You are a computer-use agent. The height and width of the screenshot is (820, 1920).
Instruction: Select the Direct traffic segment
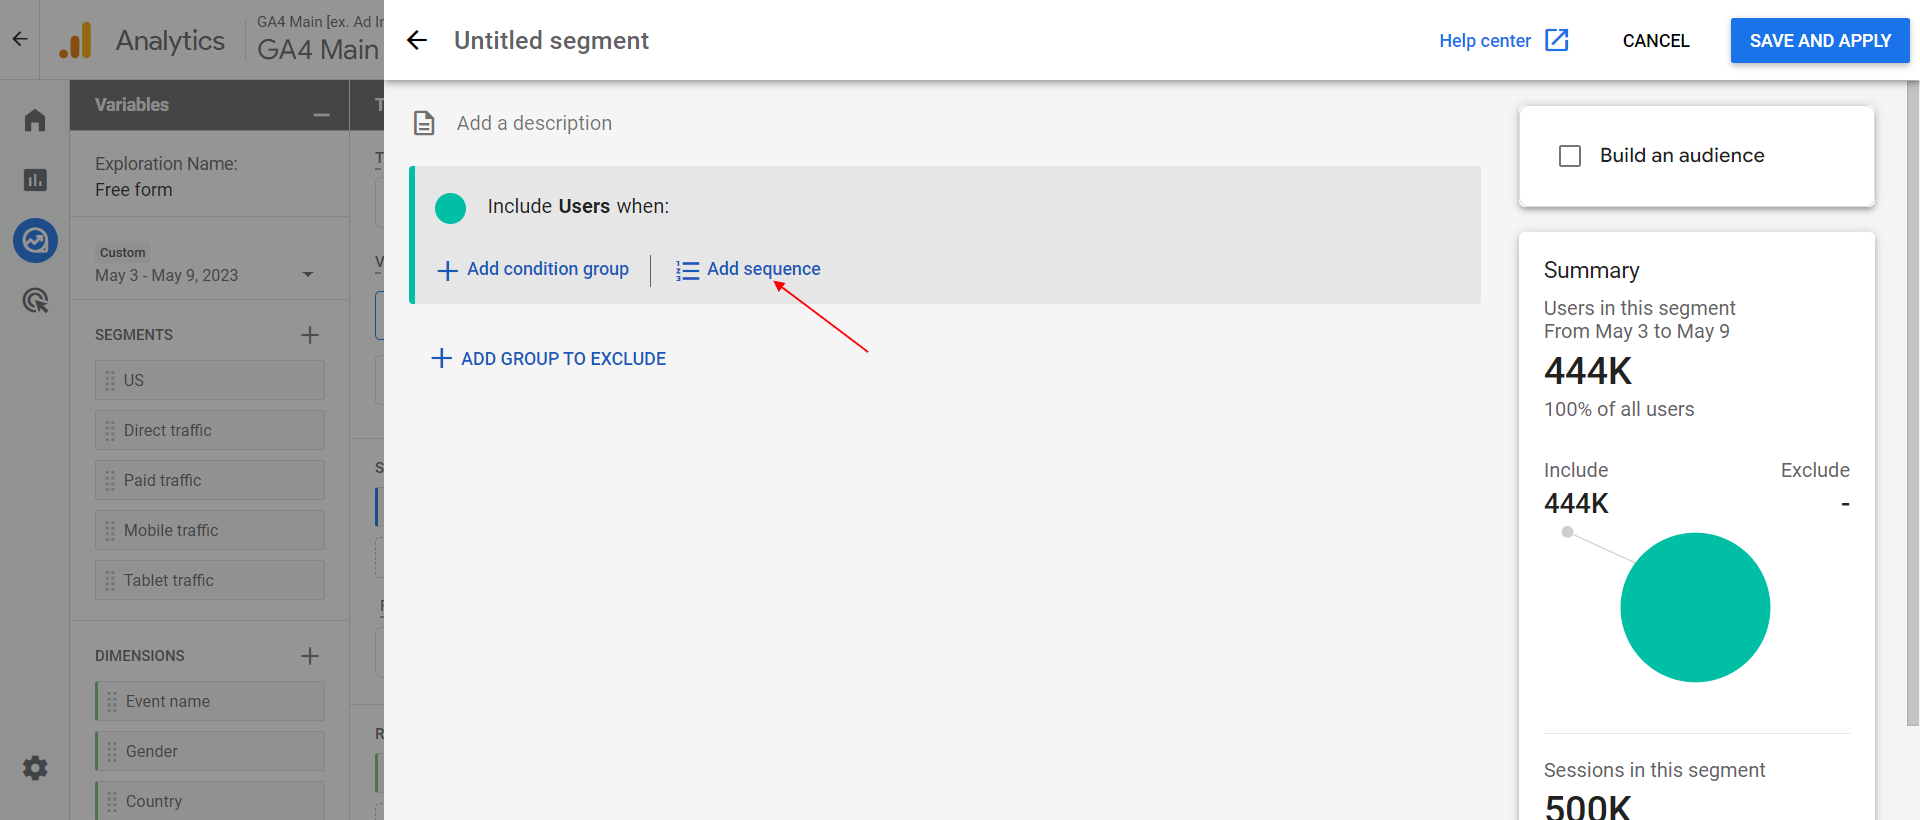pos(210,430)
